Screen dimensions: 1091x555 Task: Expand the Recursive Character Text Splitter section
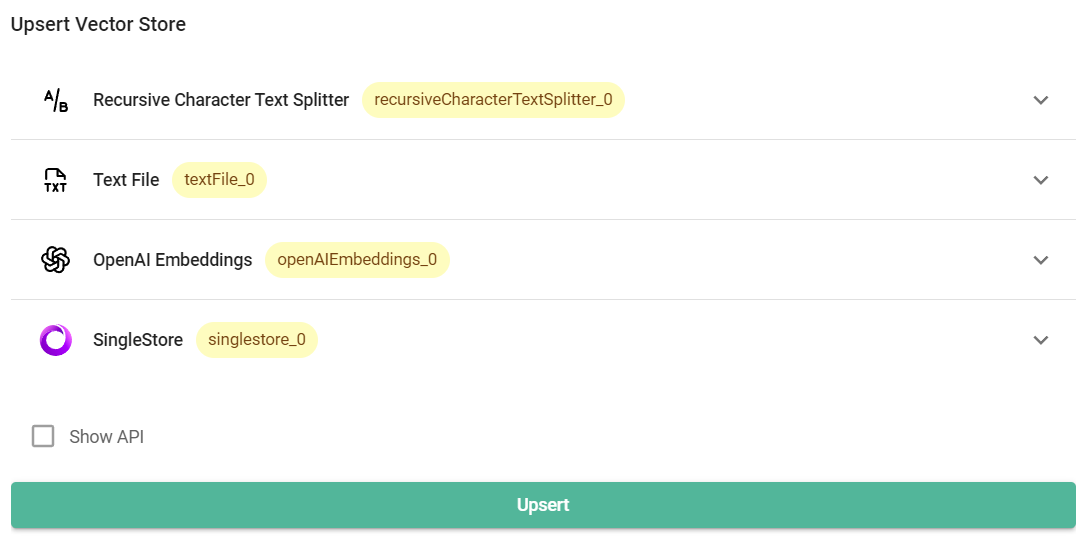coord(1040,100)
